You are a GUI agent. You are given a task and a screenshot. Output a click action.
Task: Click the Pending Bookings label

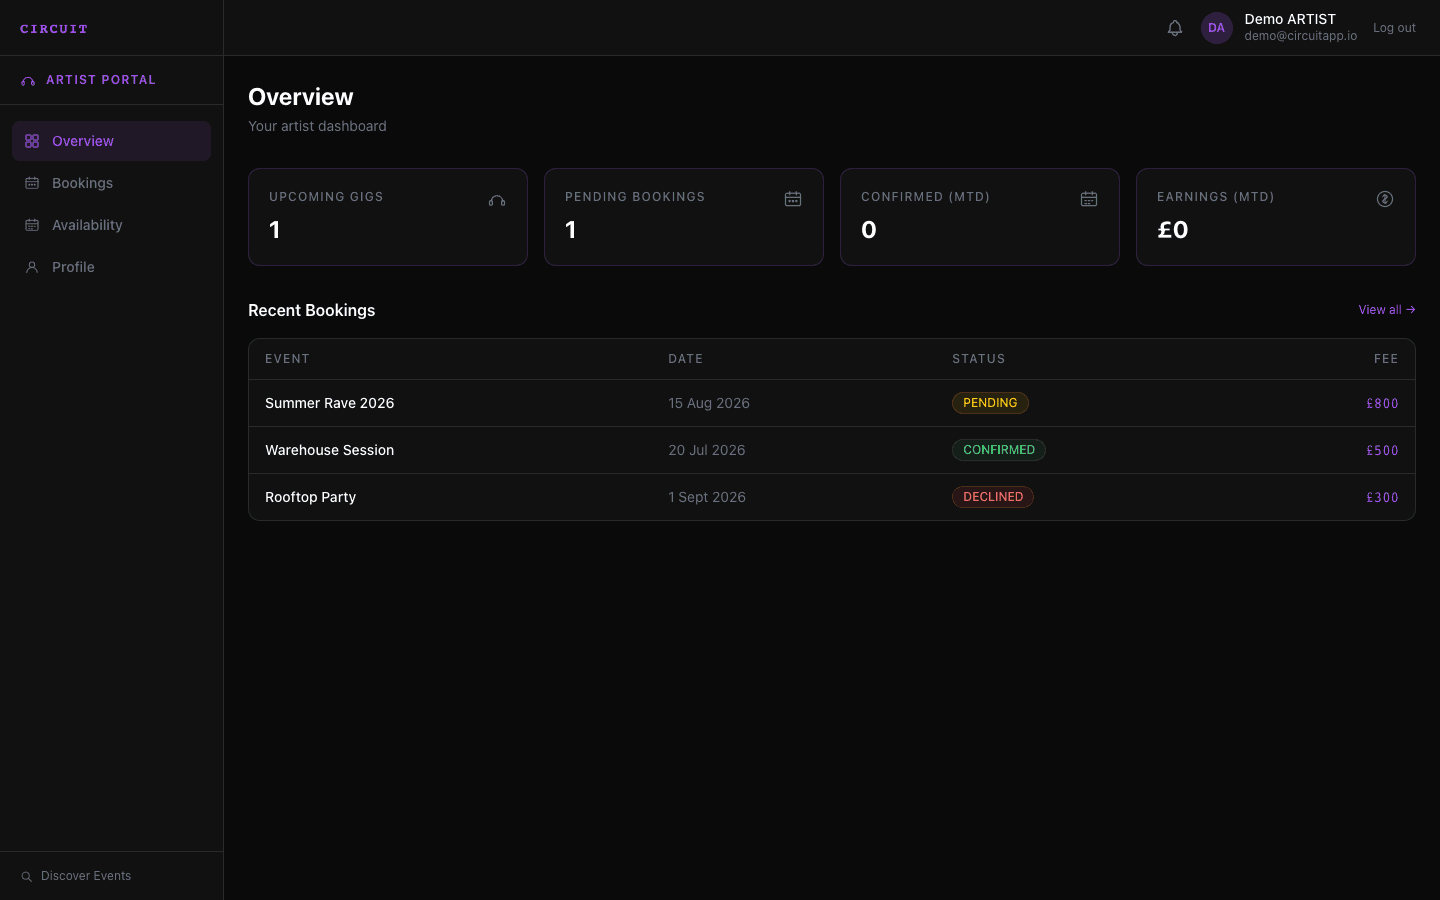pyautogui.click(x=635, y=197)
